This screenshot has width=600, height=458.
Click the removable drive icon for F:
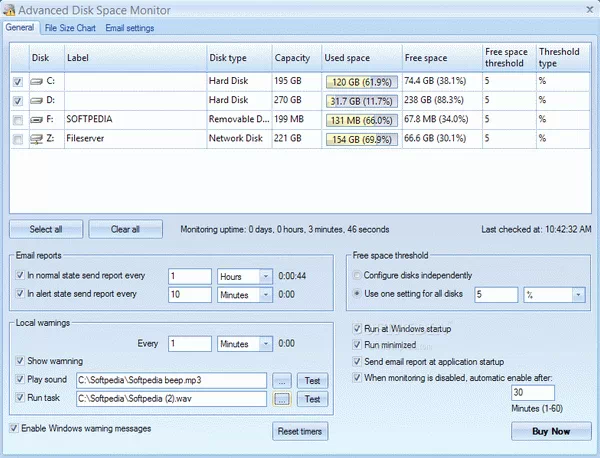(36, 120)
